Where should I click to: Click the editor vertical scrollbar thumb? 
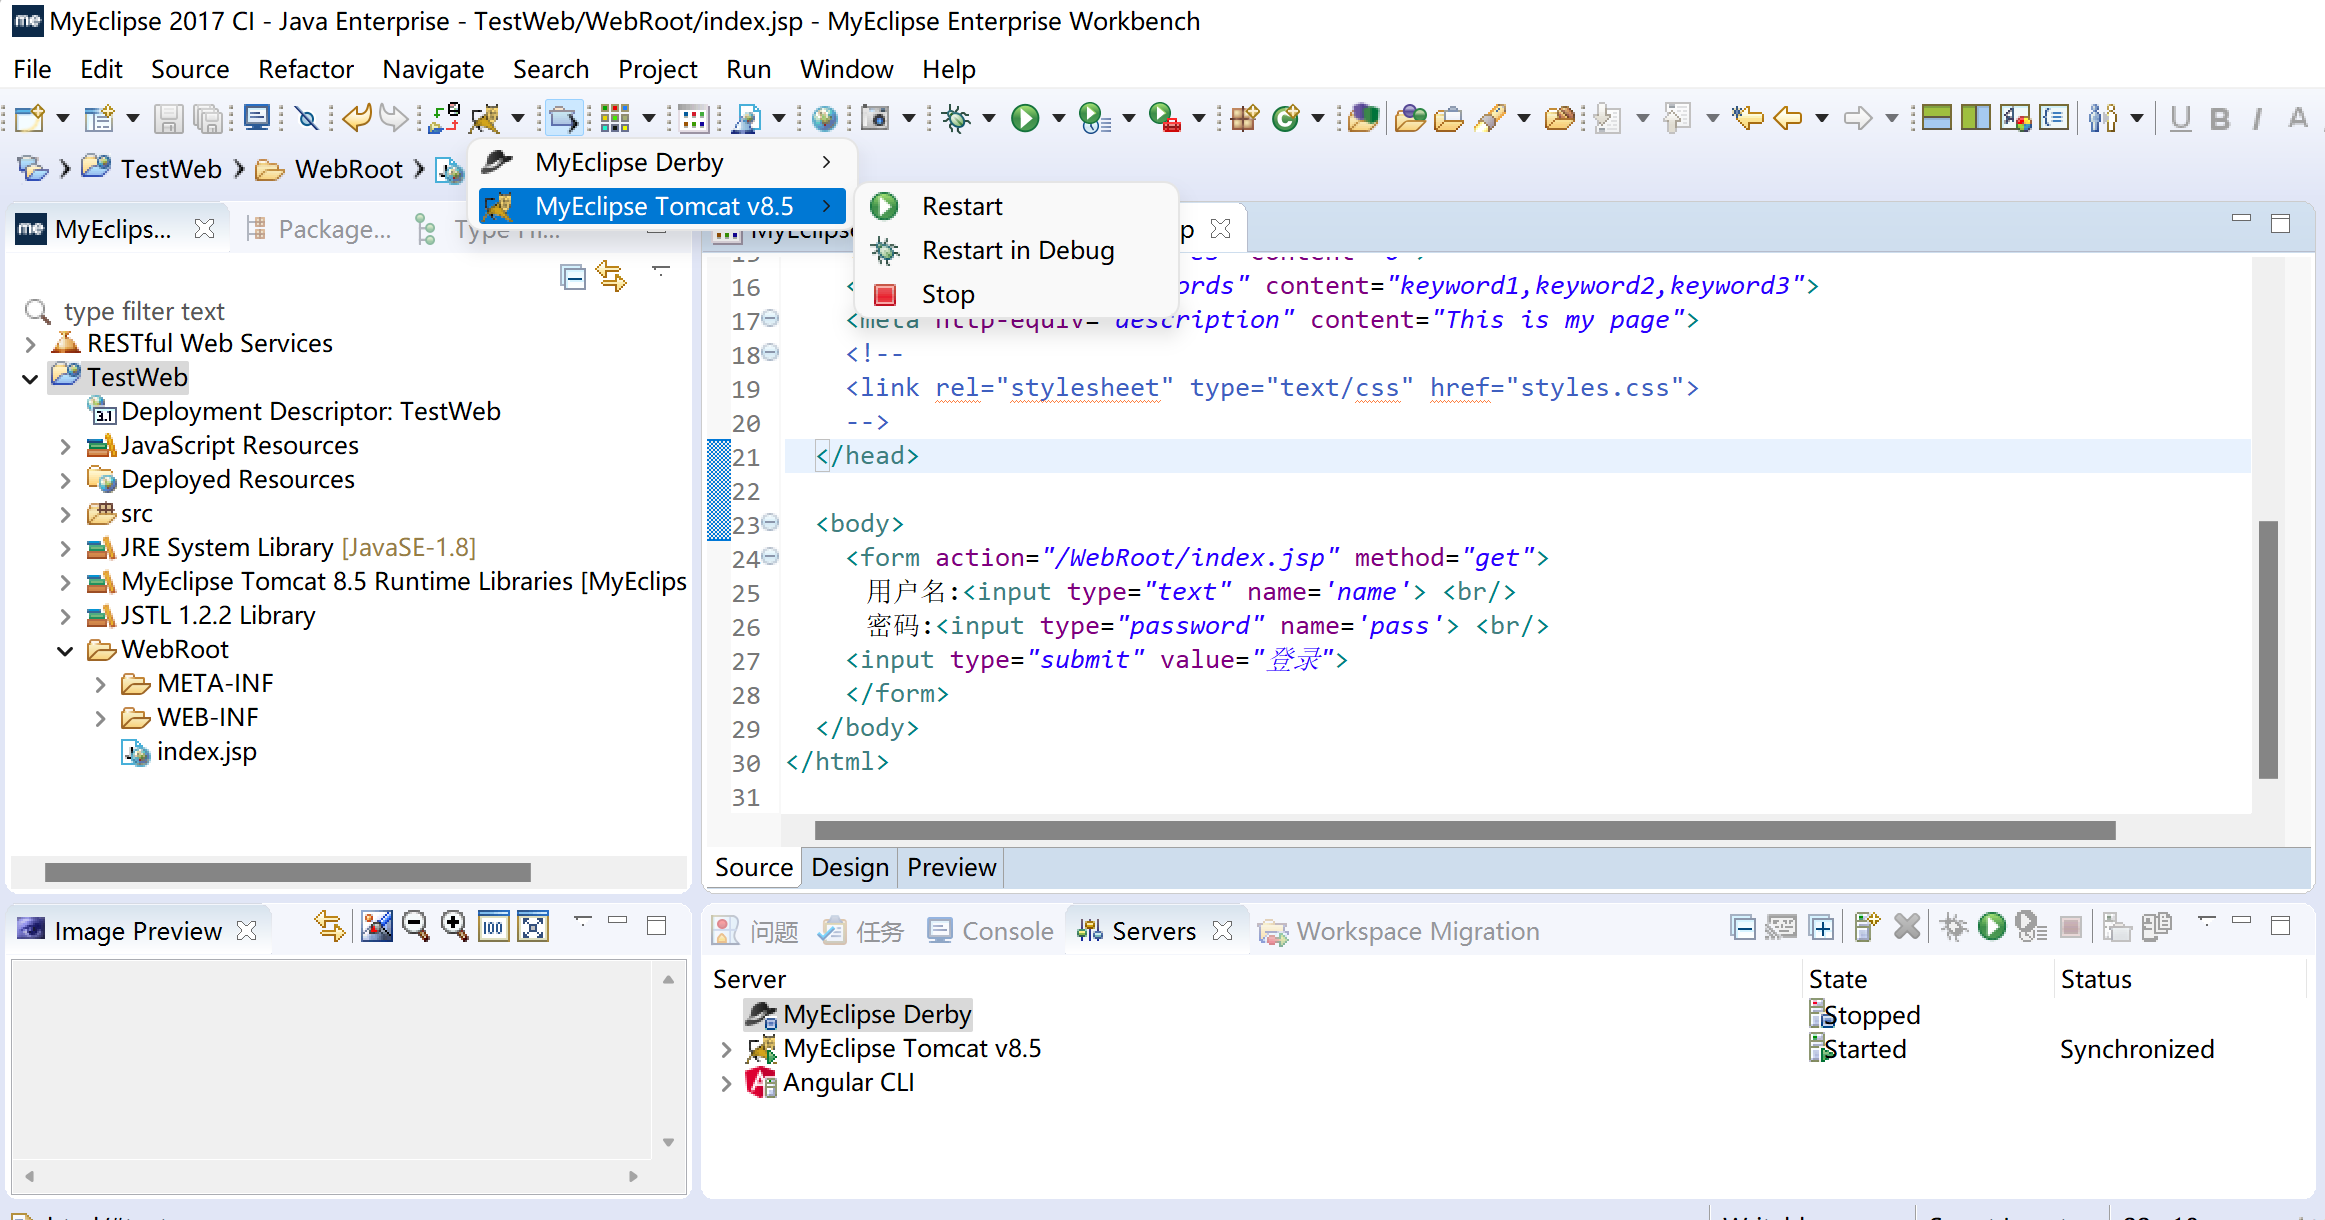tap(2268, 650)
